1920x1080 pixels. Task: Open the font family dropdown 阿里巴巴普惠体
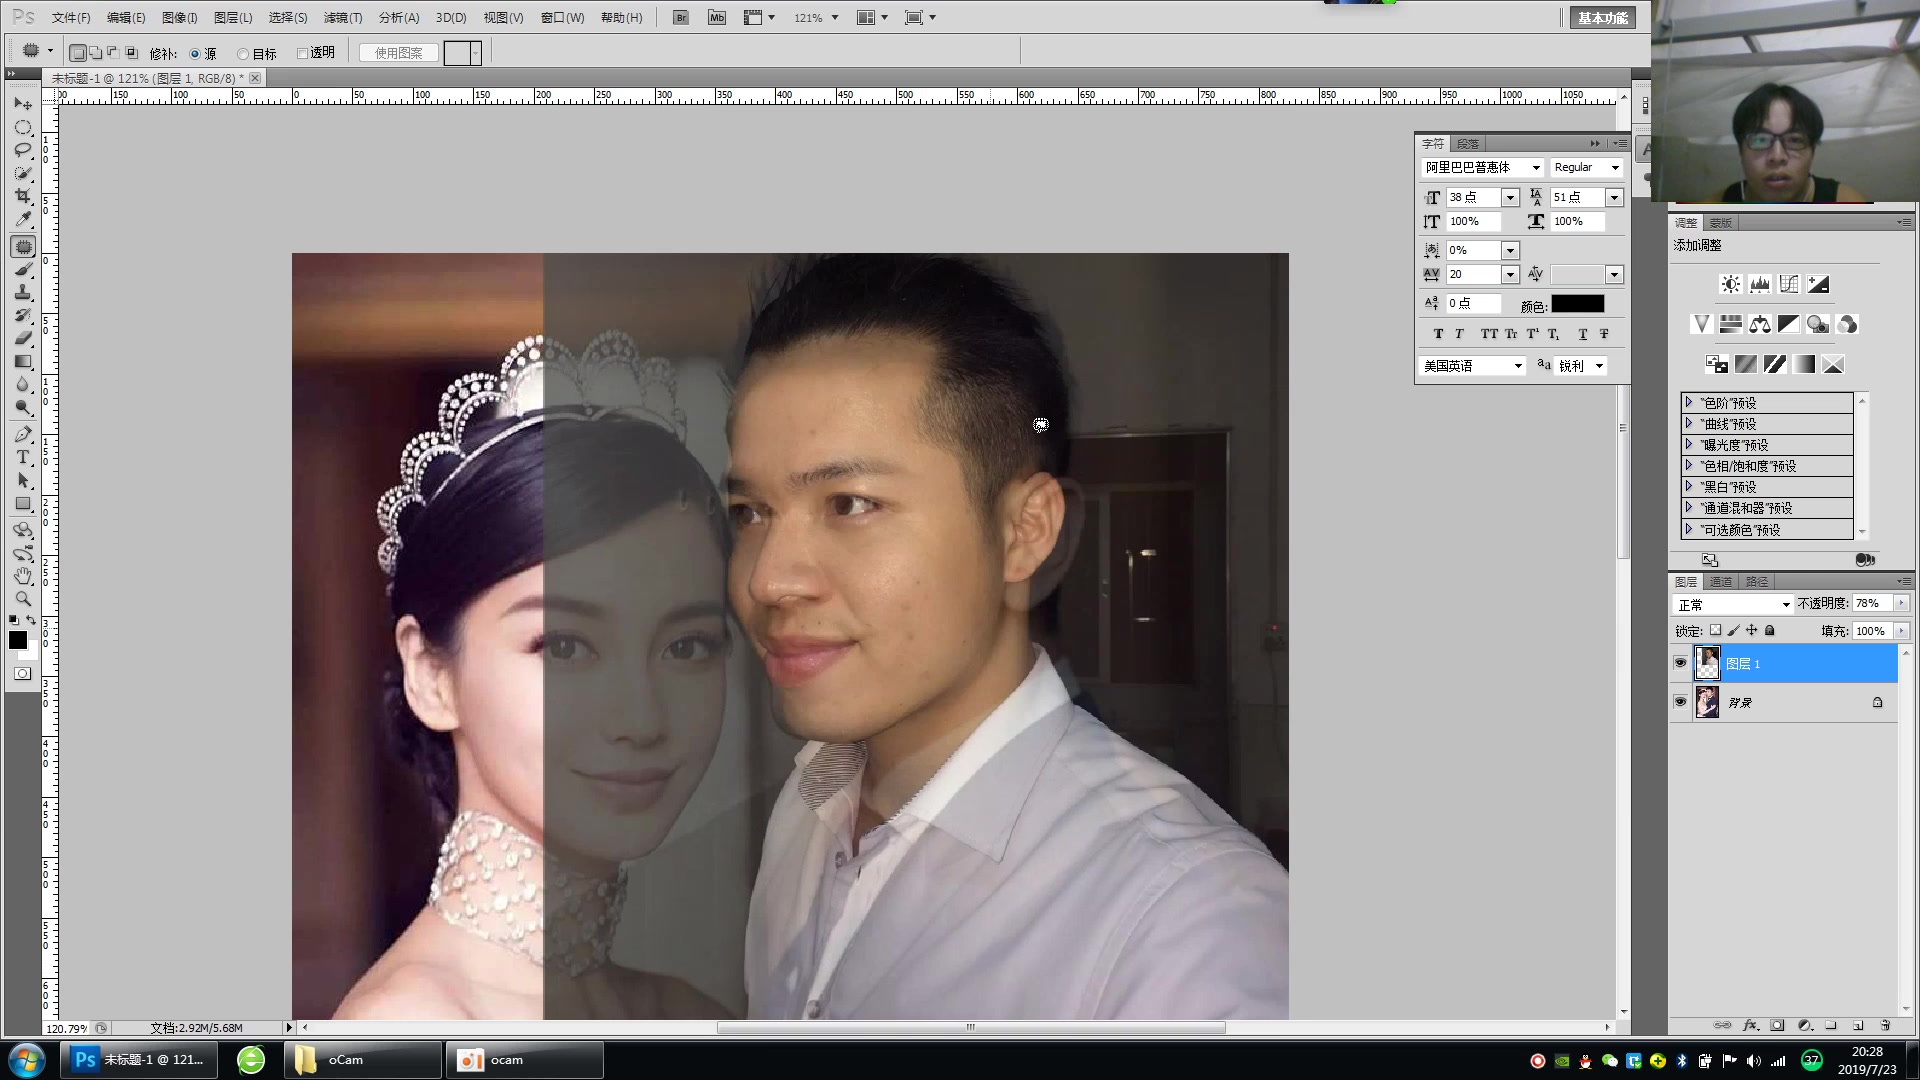click(x=1482, y=168)
